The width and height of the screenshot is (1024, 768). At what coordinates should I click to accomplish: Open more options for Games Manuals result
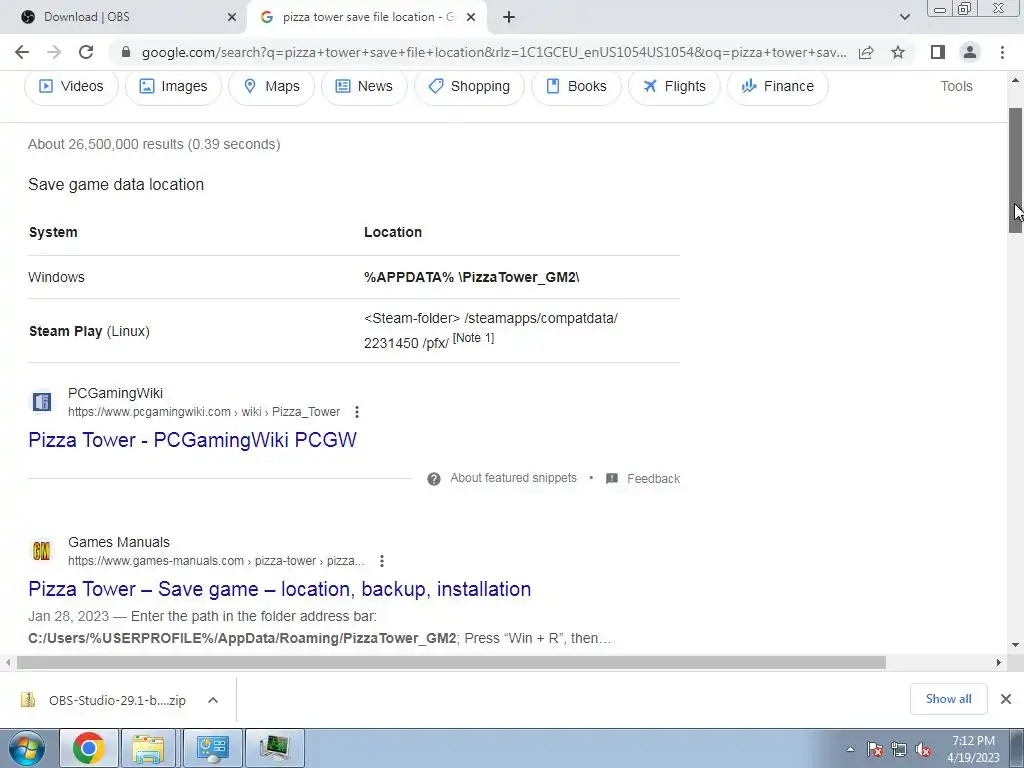[381, 561]
